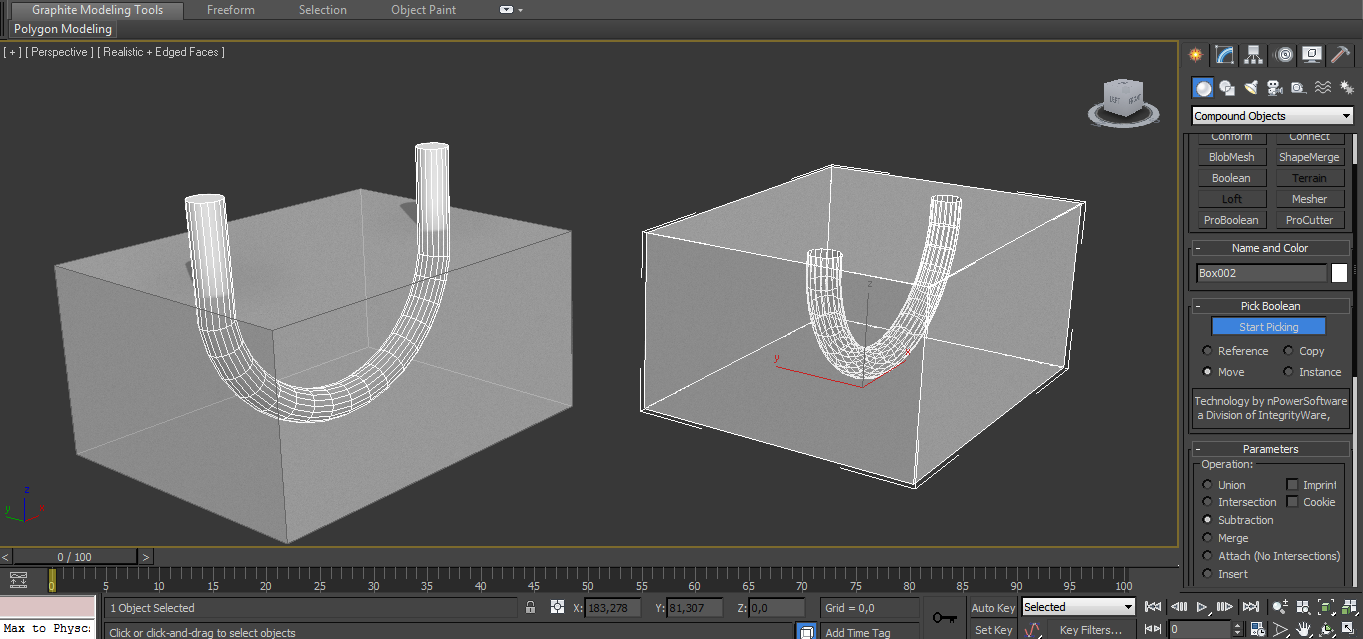The image size is (1363, 639).
Task: Click the Zoom tool magnifier icon
Action: pos(1280,607)
